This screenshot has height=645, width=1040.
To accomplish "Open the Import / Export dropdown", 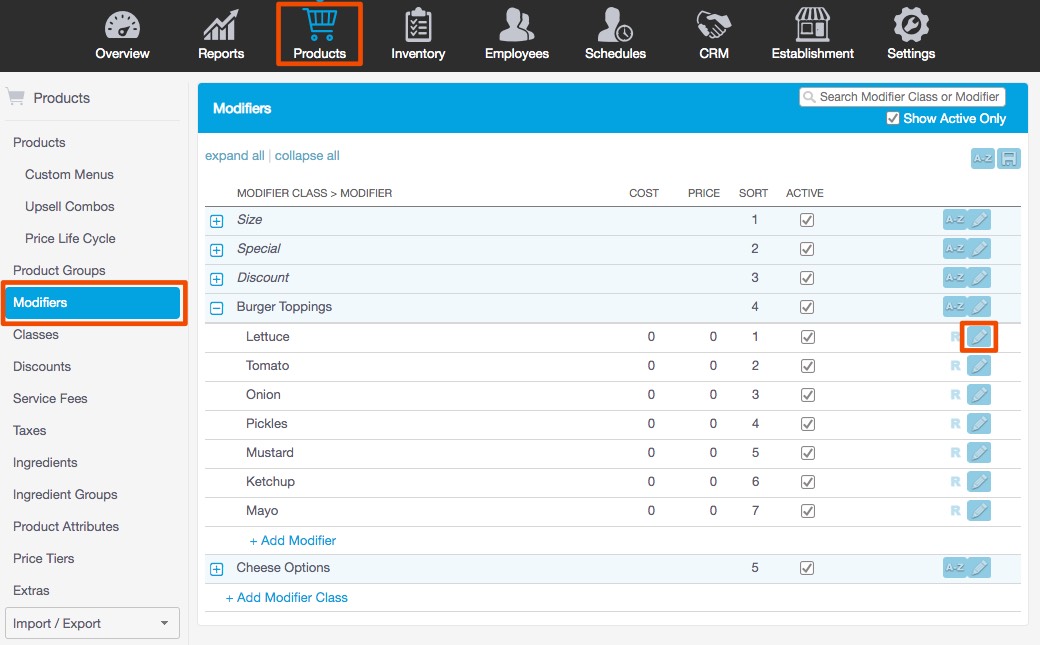I will (x=92, y=623).
